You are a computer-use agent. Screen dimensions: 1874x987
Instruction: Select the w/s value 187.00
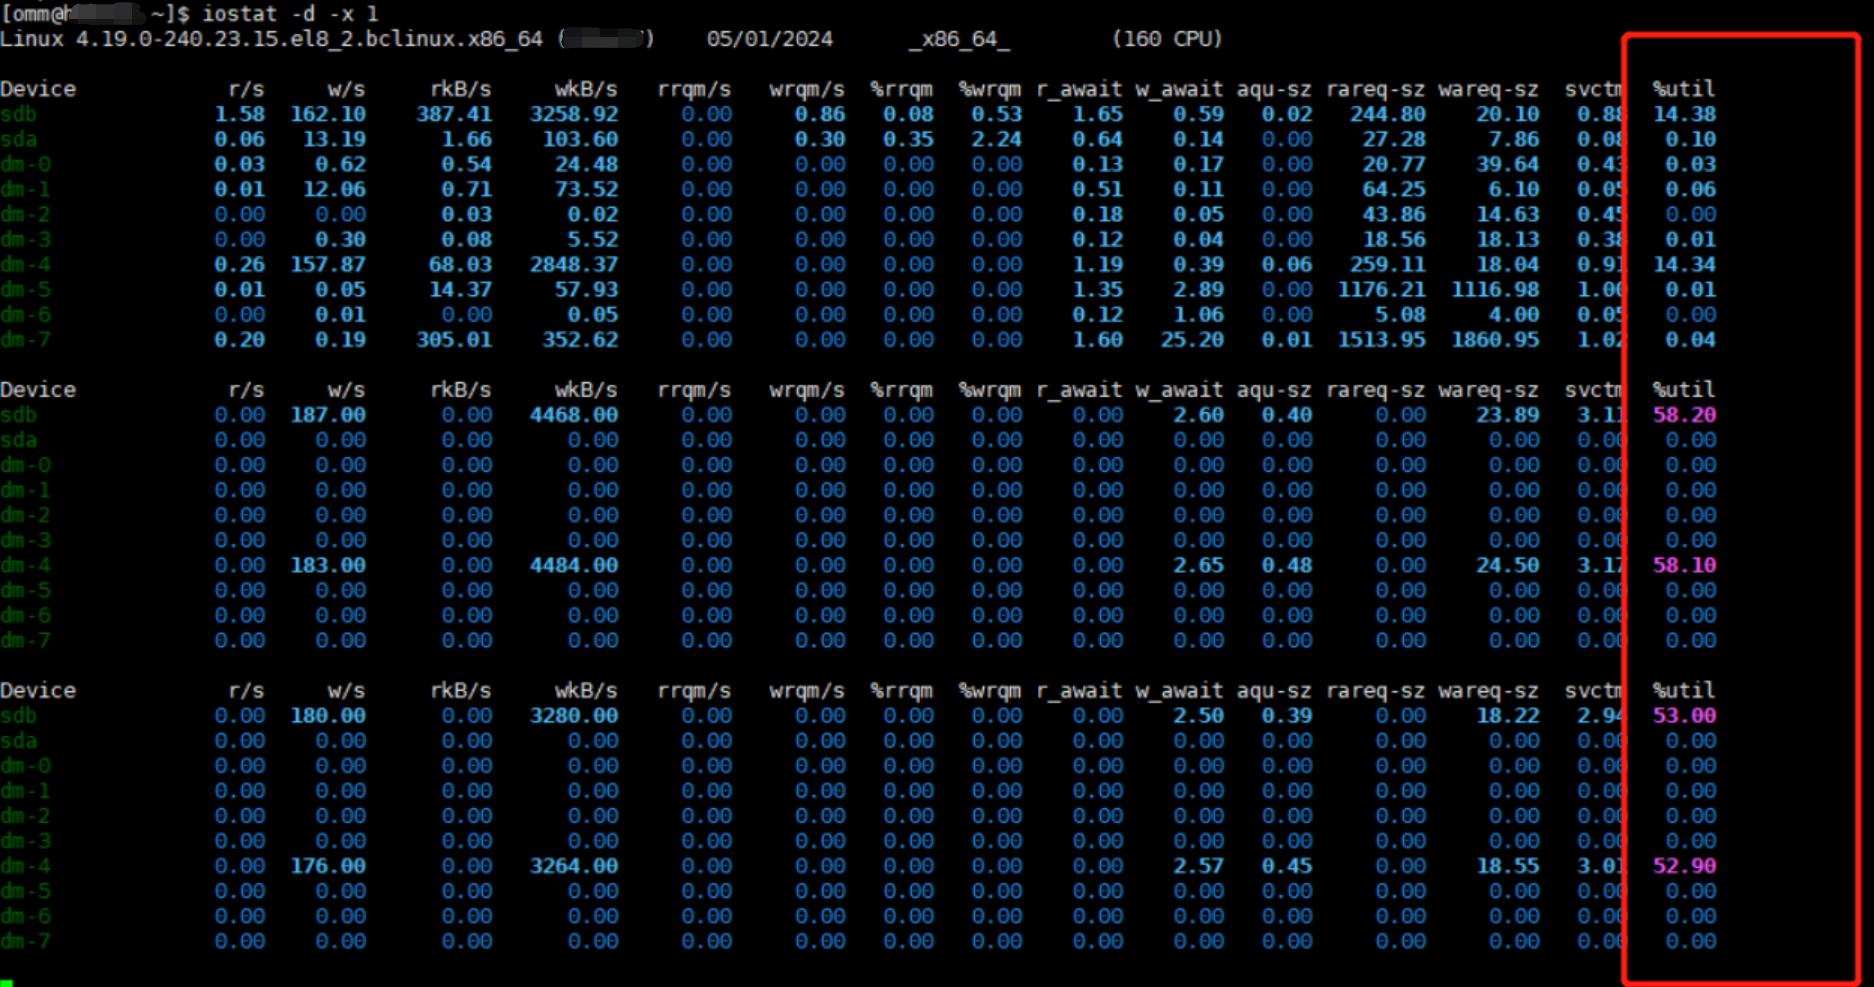click(x=328, y=415)
